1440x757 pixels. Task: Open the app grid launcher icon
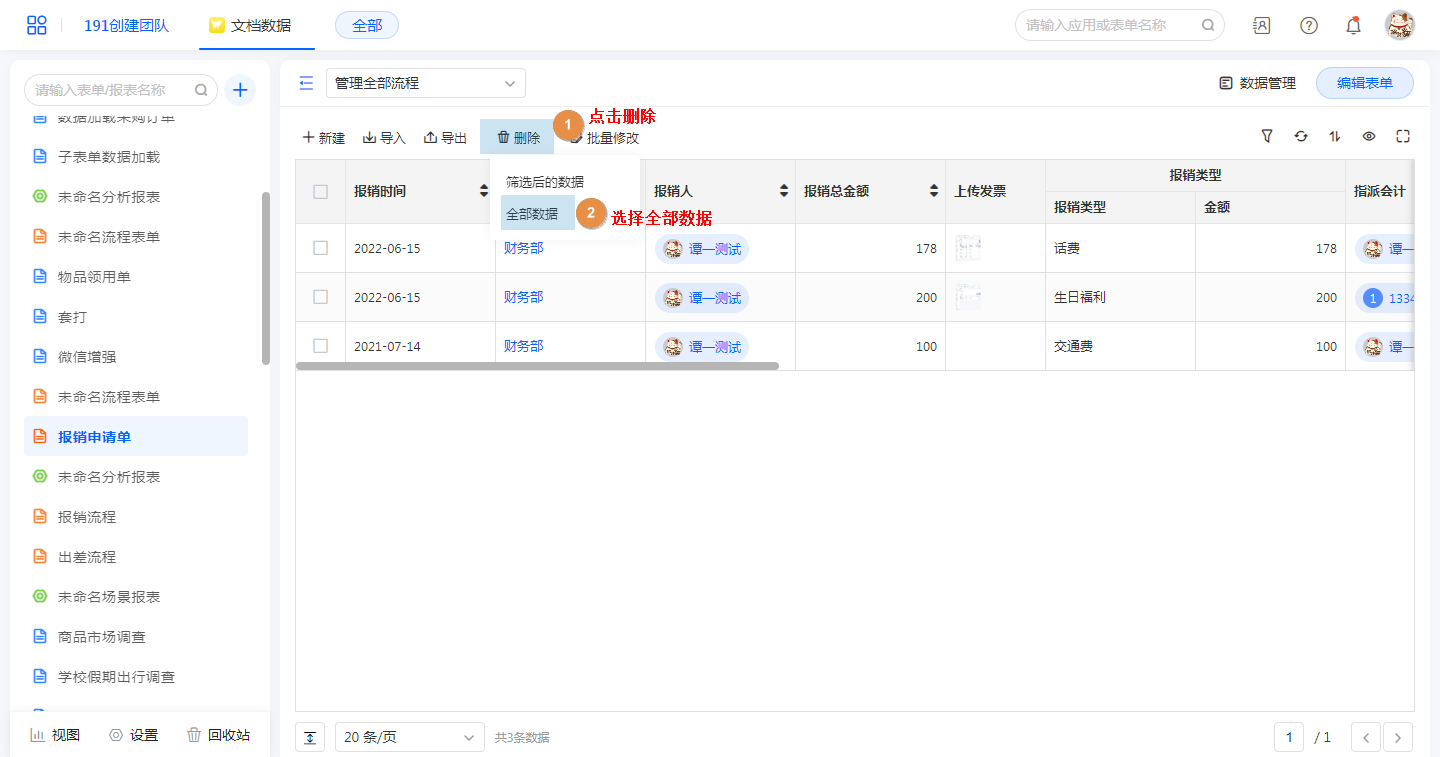(x=36, y=25)
